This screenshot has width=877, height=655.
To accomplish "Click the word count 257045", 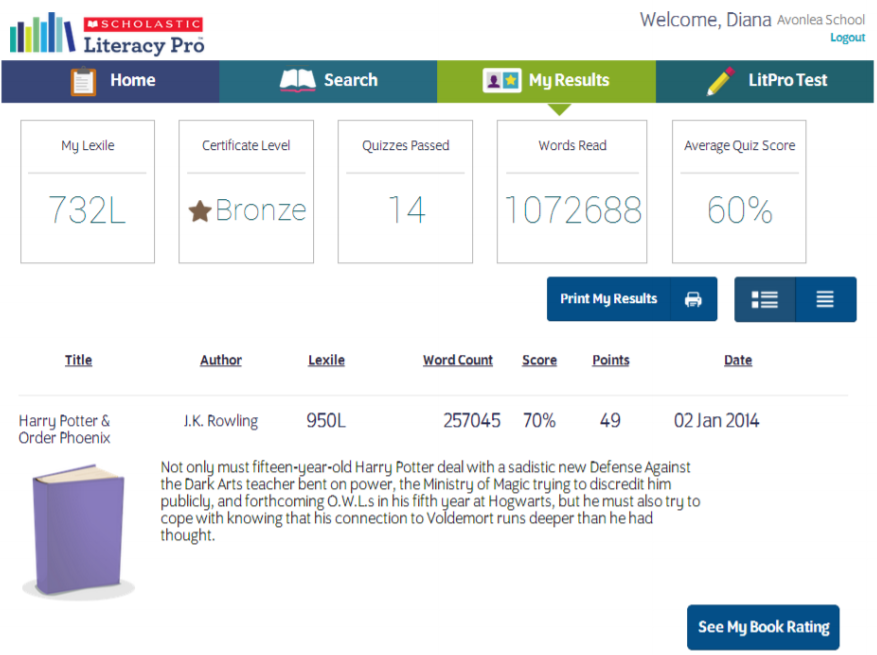I will [x=472, y=421].
